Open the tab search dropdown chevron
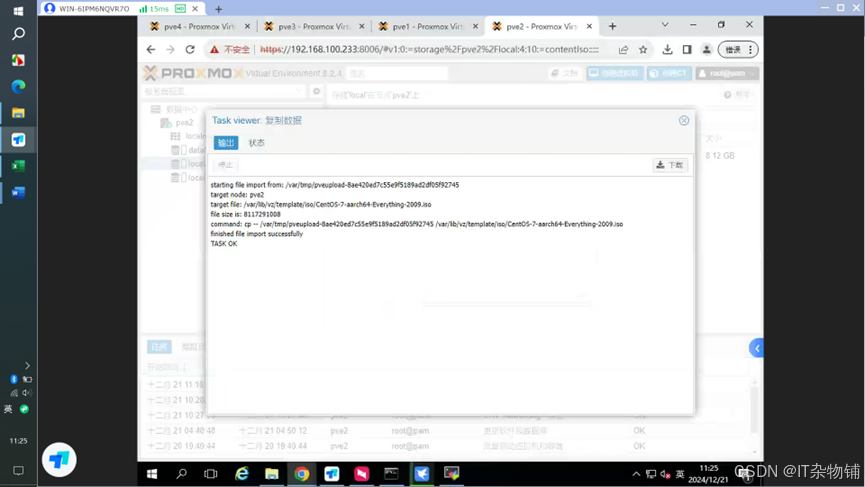Screen dimensions: 865x487 click(665, 25)
